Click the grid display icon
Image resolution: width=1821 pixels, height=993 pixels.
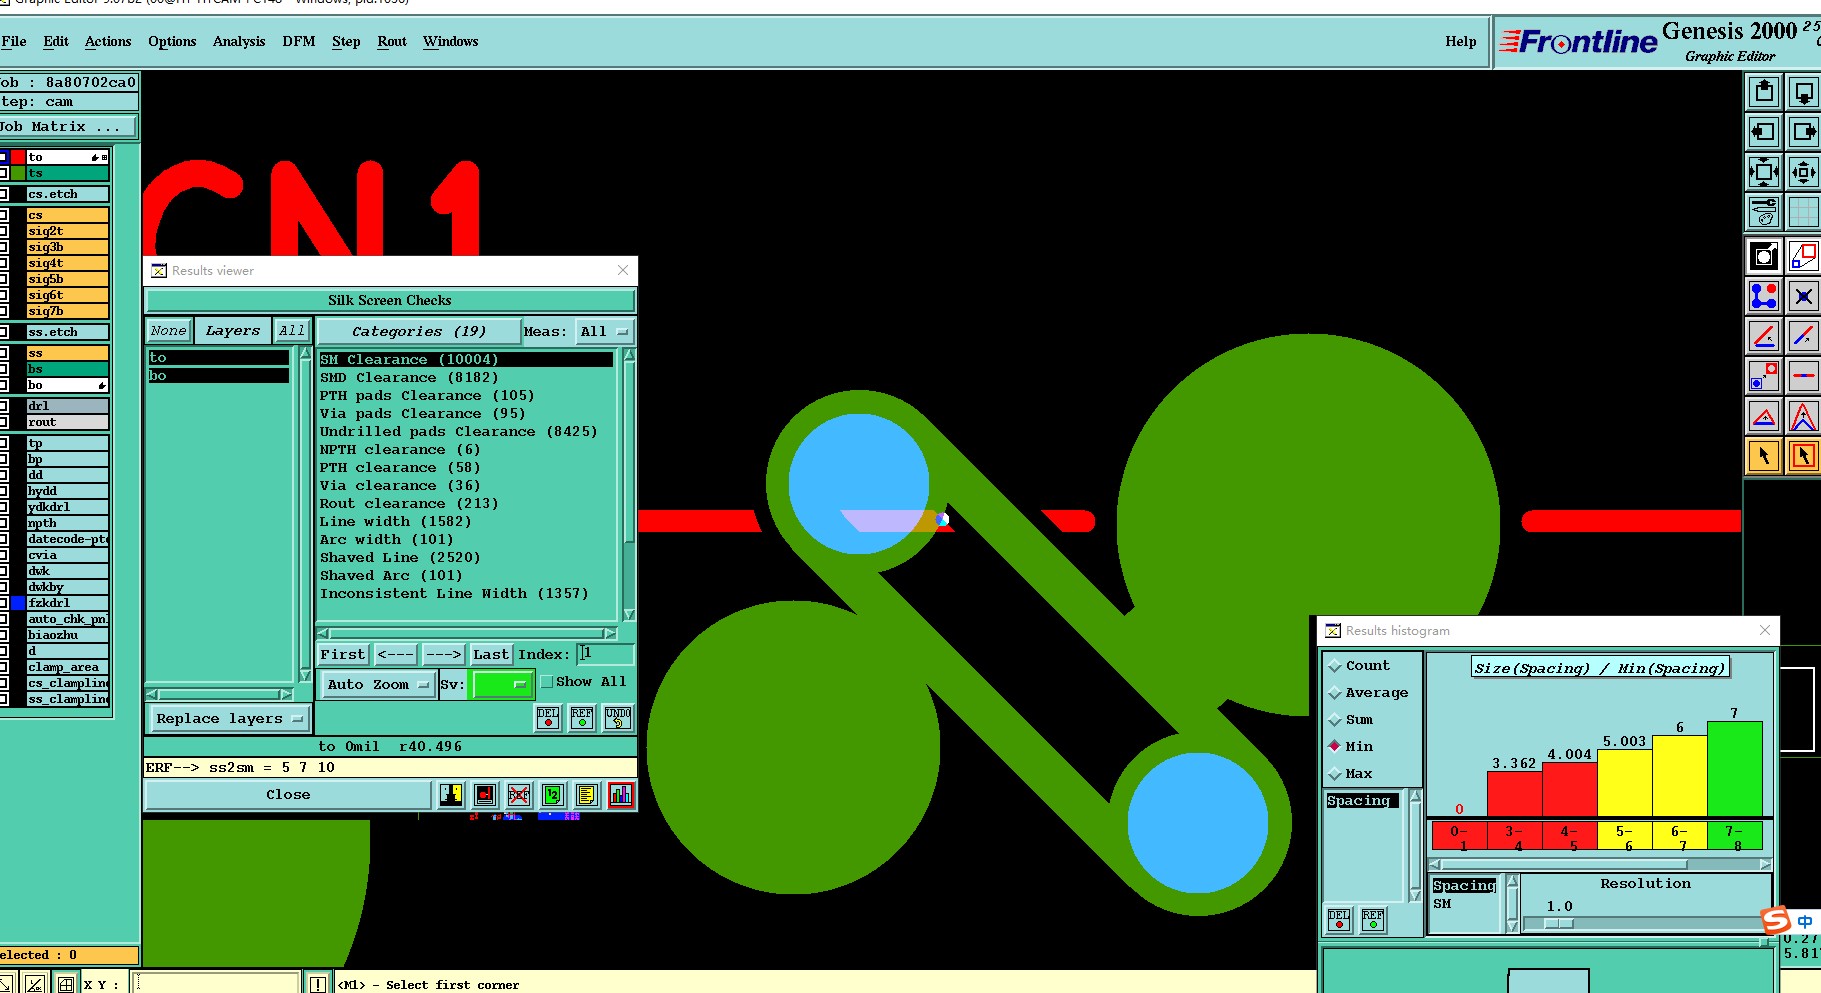click(x=1803, y=212)
